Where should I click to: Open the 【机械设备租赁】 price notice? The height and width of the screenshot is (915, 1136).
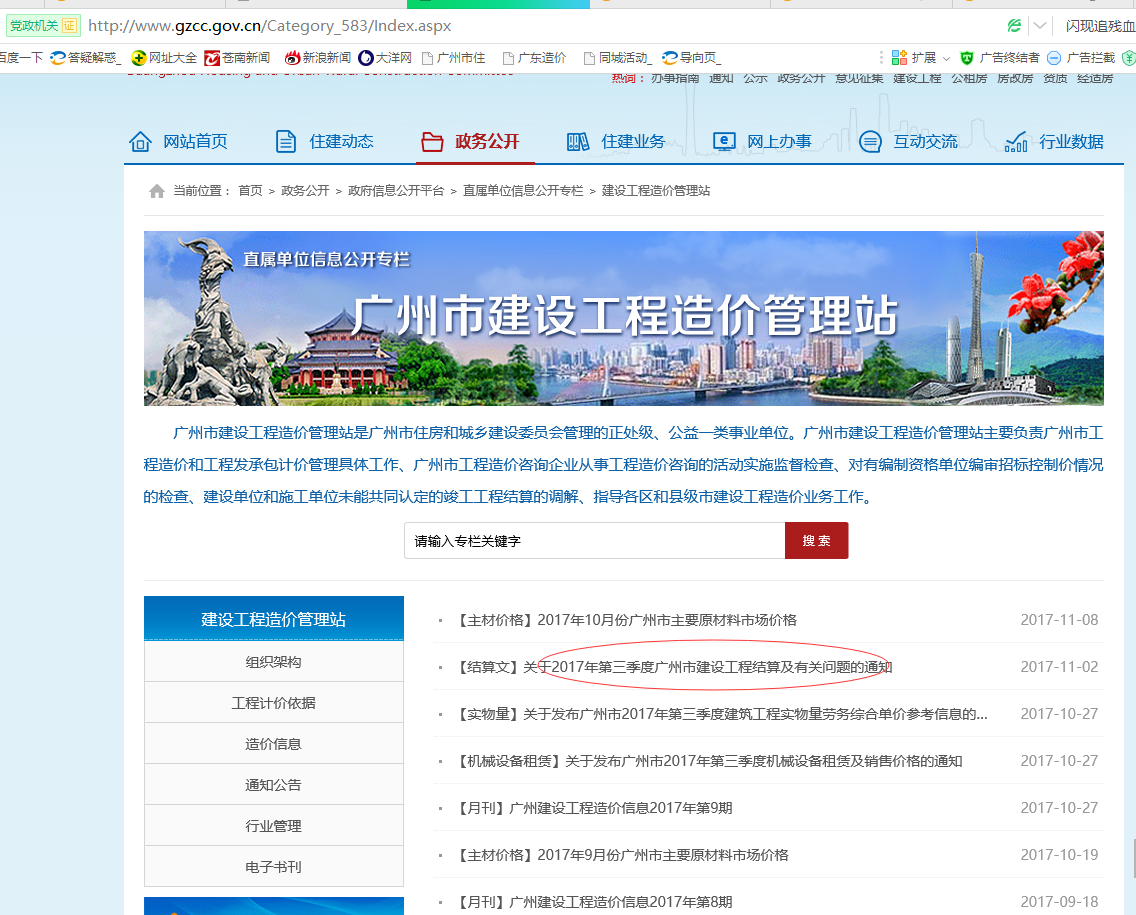point(708,761)
